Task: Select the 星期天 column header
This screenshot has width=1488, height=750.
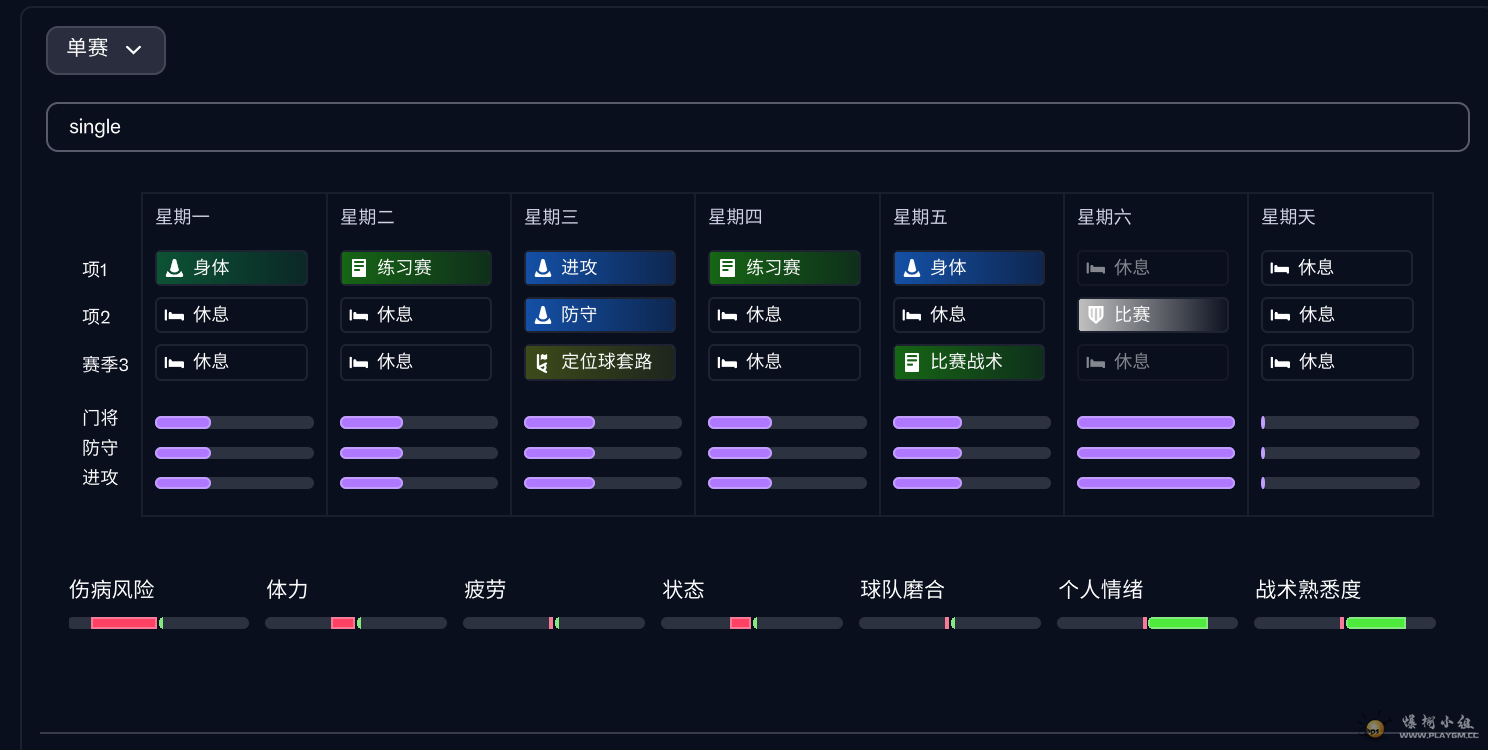Action: click(1288, 217)
